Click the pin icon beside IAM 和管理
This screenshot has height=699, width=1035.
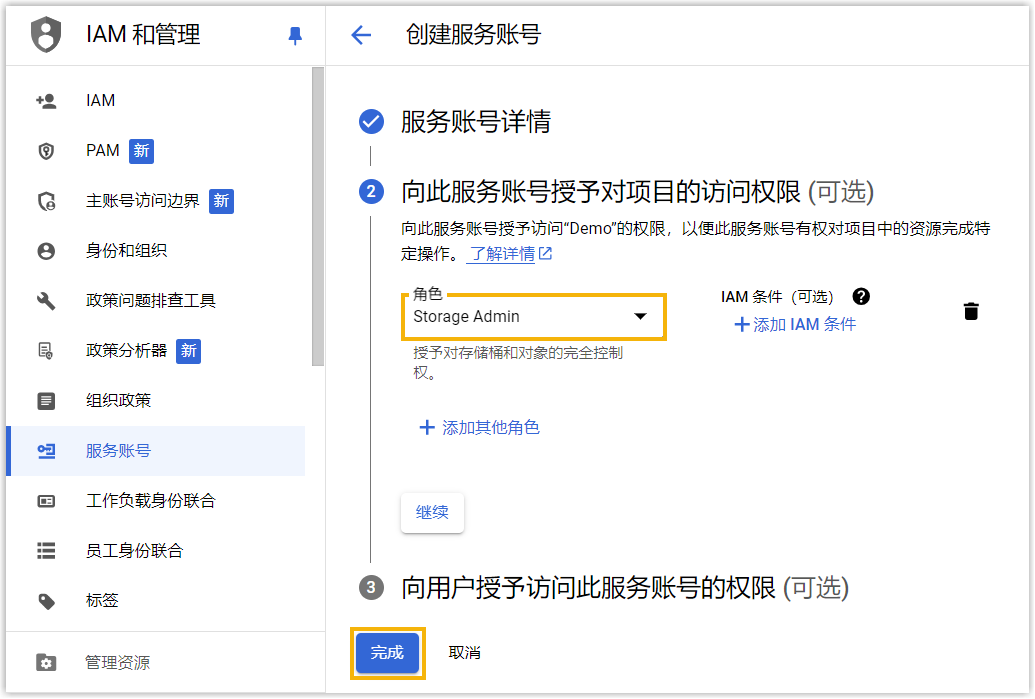[294, 36]
